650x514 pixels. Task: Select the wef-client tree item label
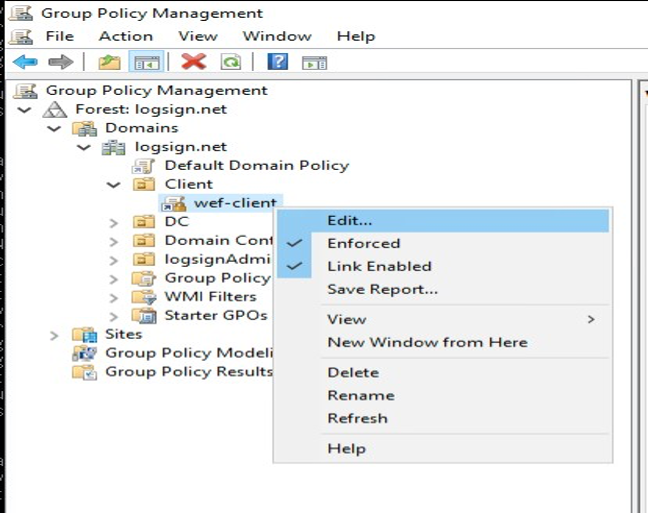[235, 203]
